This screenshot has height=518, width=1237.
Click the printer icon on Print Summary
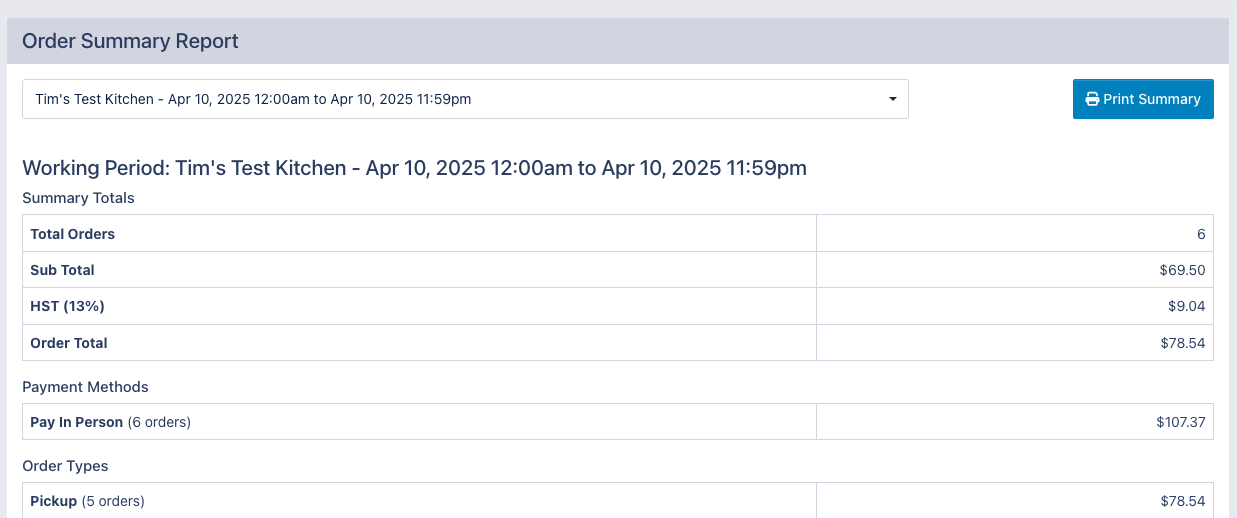click(1093, 99)
